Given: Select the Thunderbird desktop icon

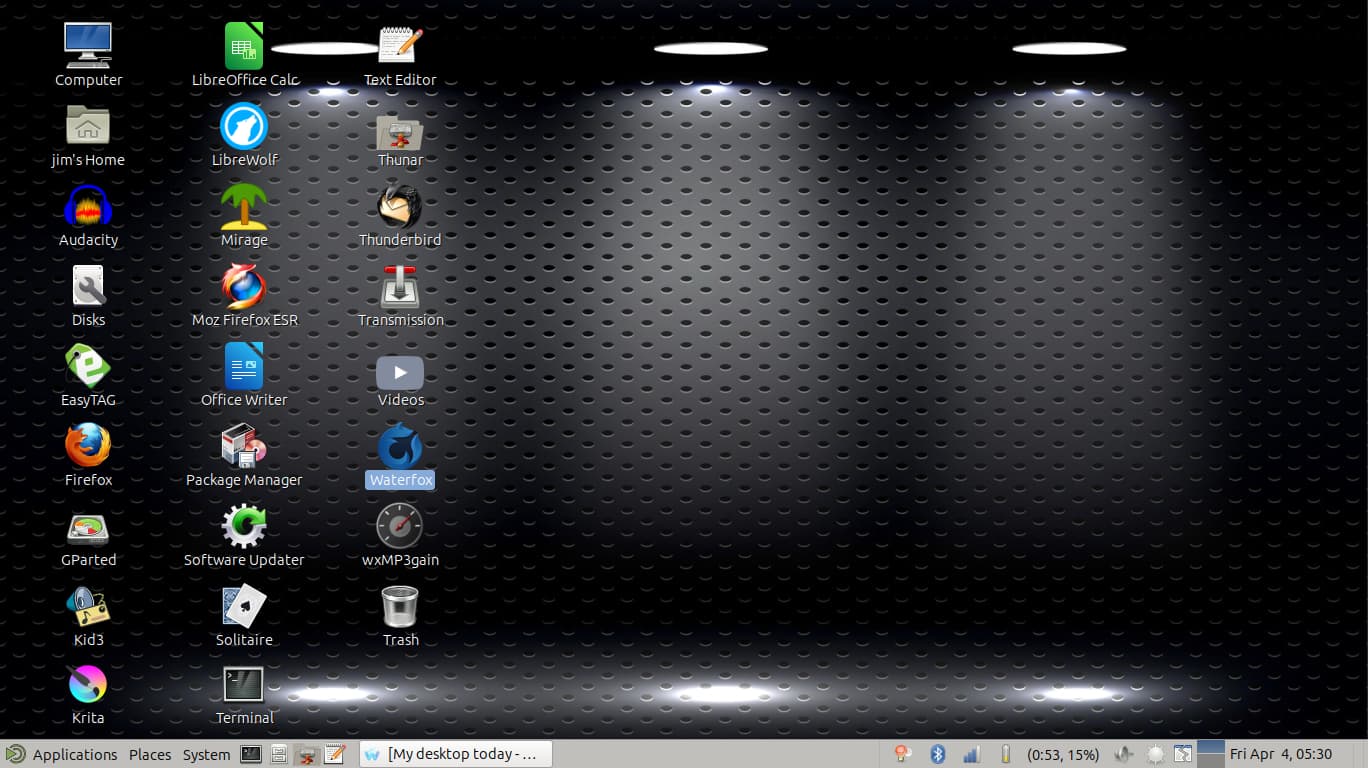Looking at the screenshot, I should [x=400, y=206].
